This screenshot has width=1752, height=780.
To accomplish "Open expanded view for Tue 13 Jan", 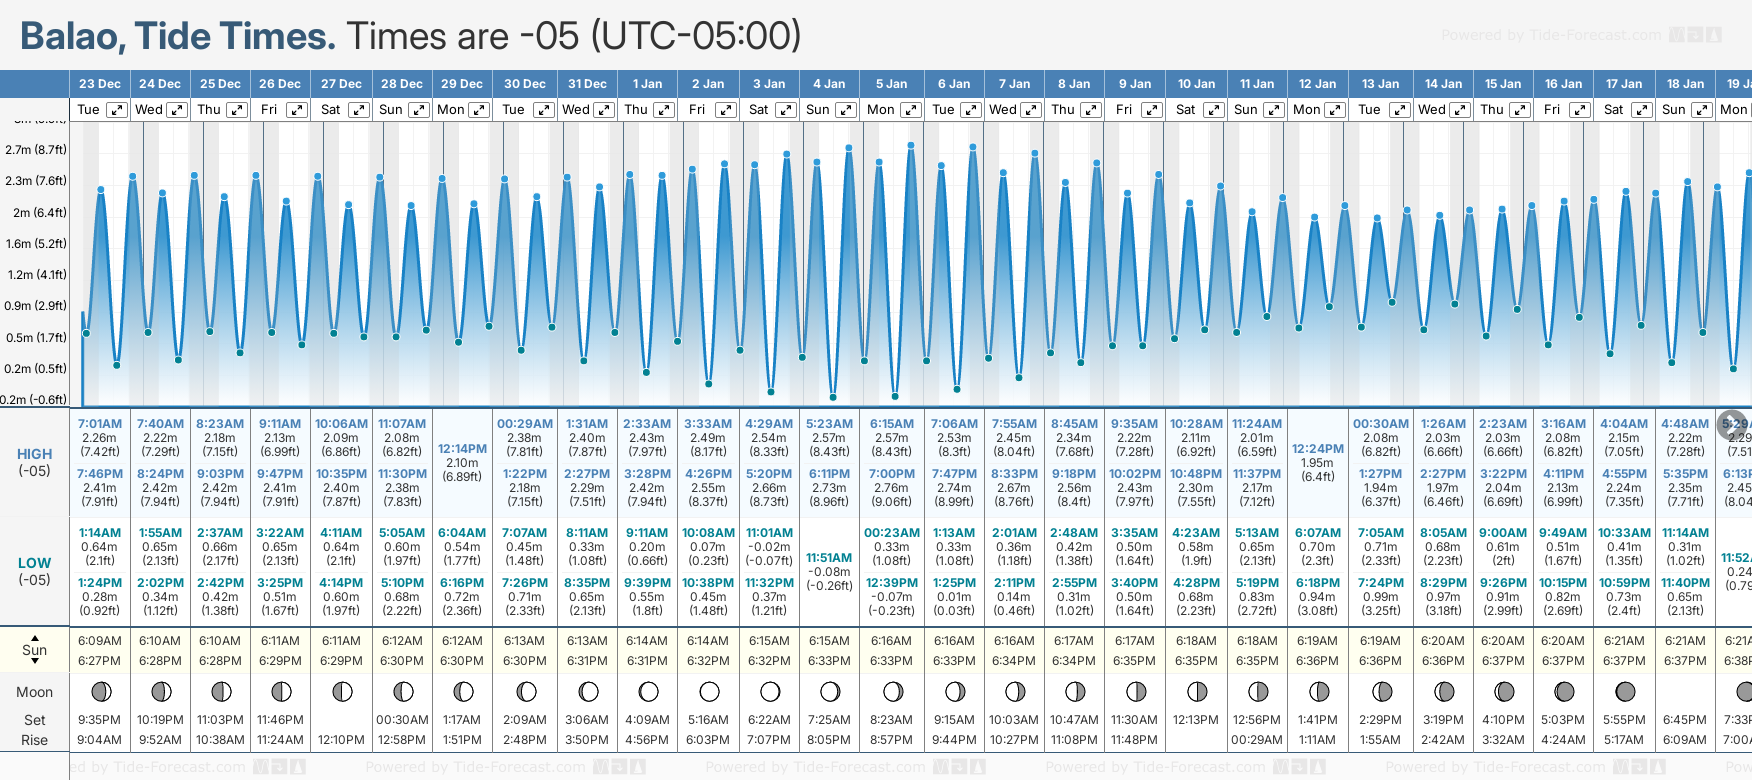I will pyautogui.click(x=1399, y=110).
